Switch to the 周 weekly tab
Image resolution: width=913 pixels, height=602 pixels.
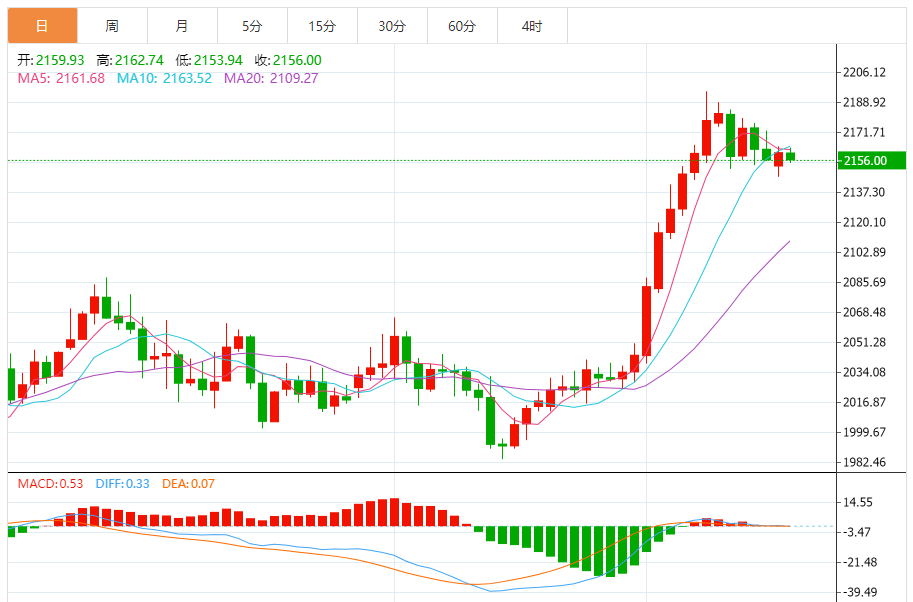[x=112, y=26]
